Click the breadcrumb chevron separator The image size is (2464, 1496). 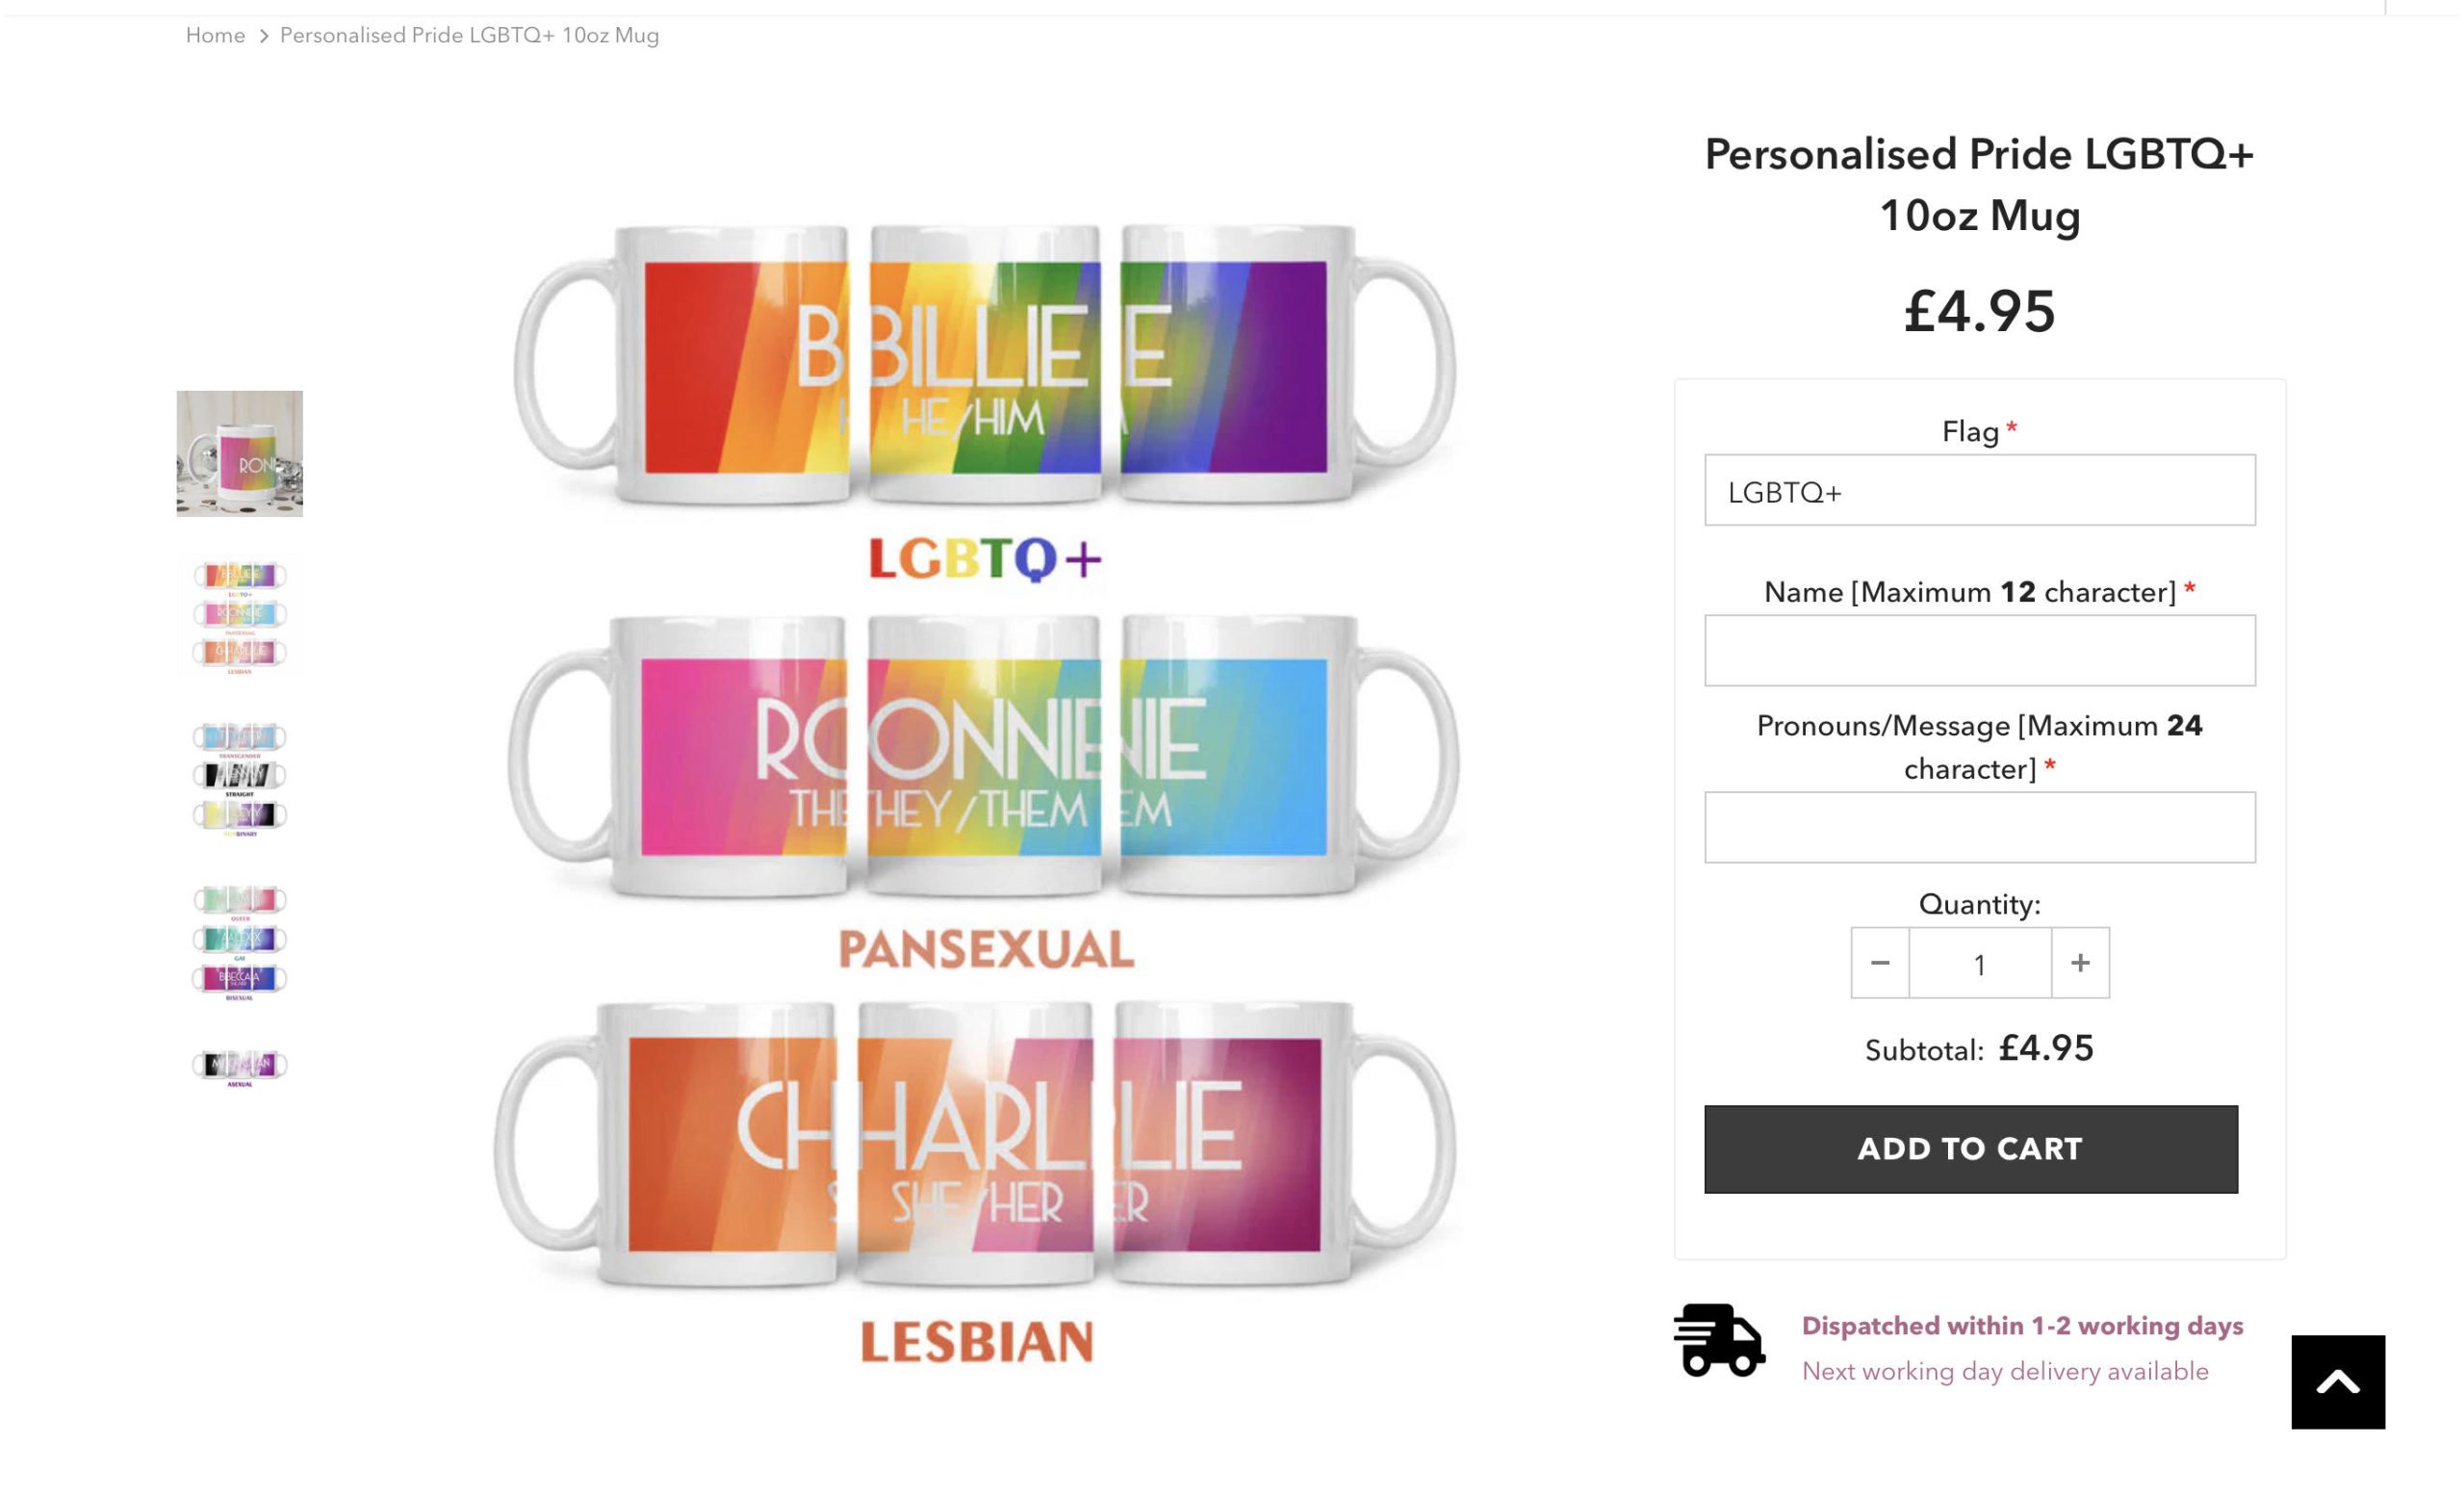pyautogui.click(x=264, y=36)
